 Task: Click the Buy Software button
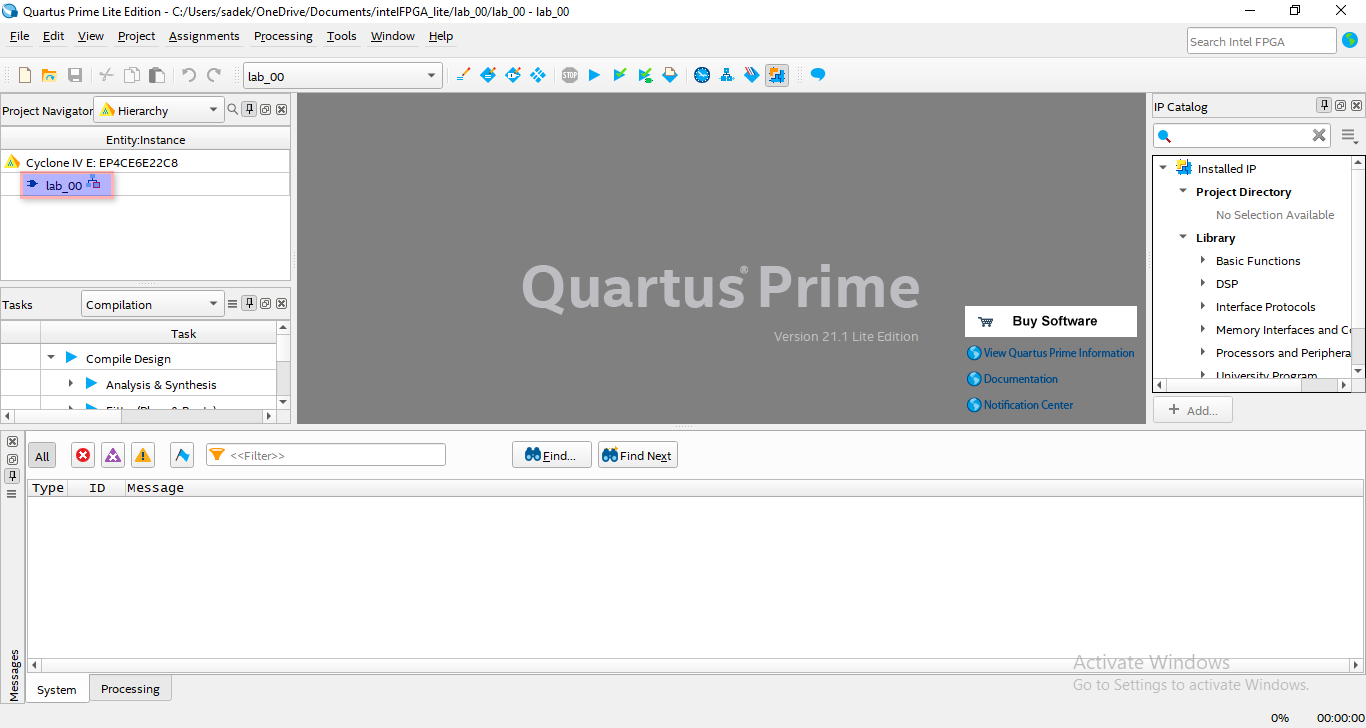[1051, 321]
